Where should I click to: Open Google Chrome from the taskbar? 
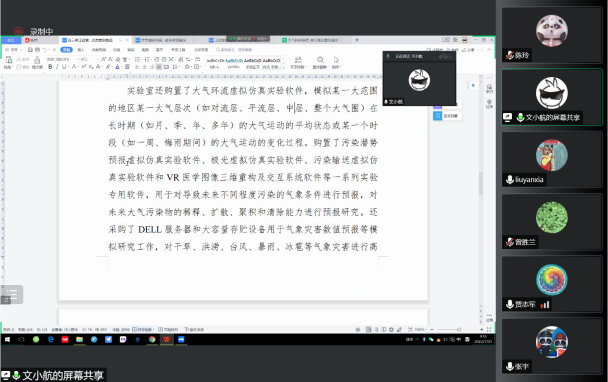click(152, 339)
